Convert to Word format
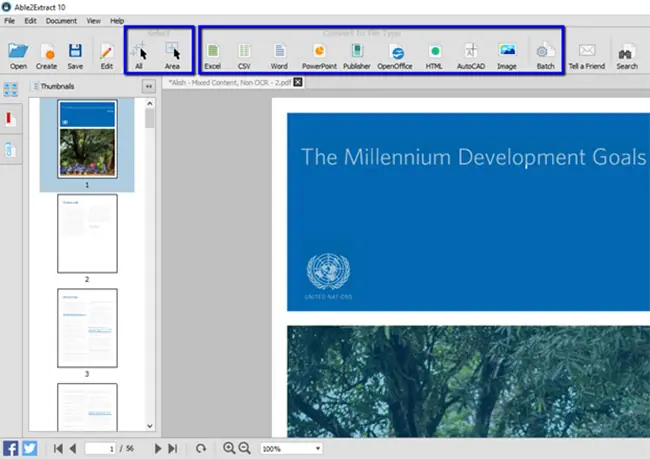650x459 pixels. point(279,56)
